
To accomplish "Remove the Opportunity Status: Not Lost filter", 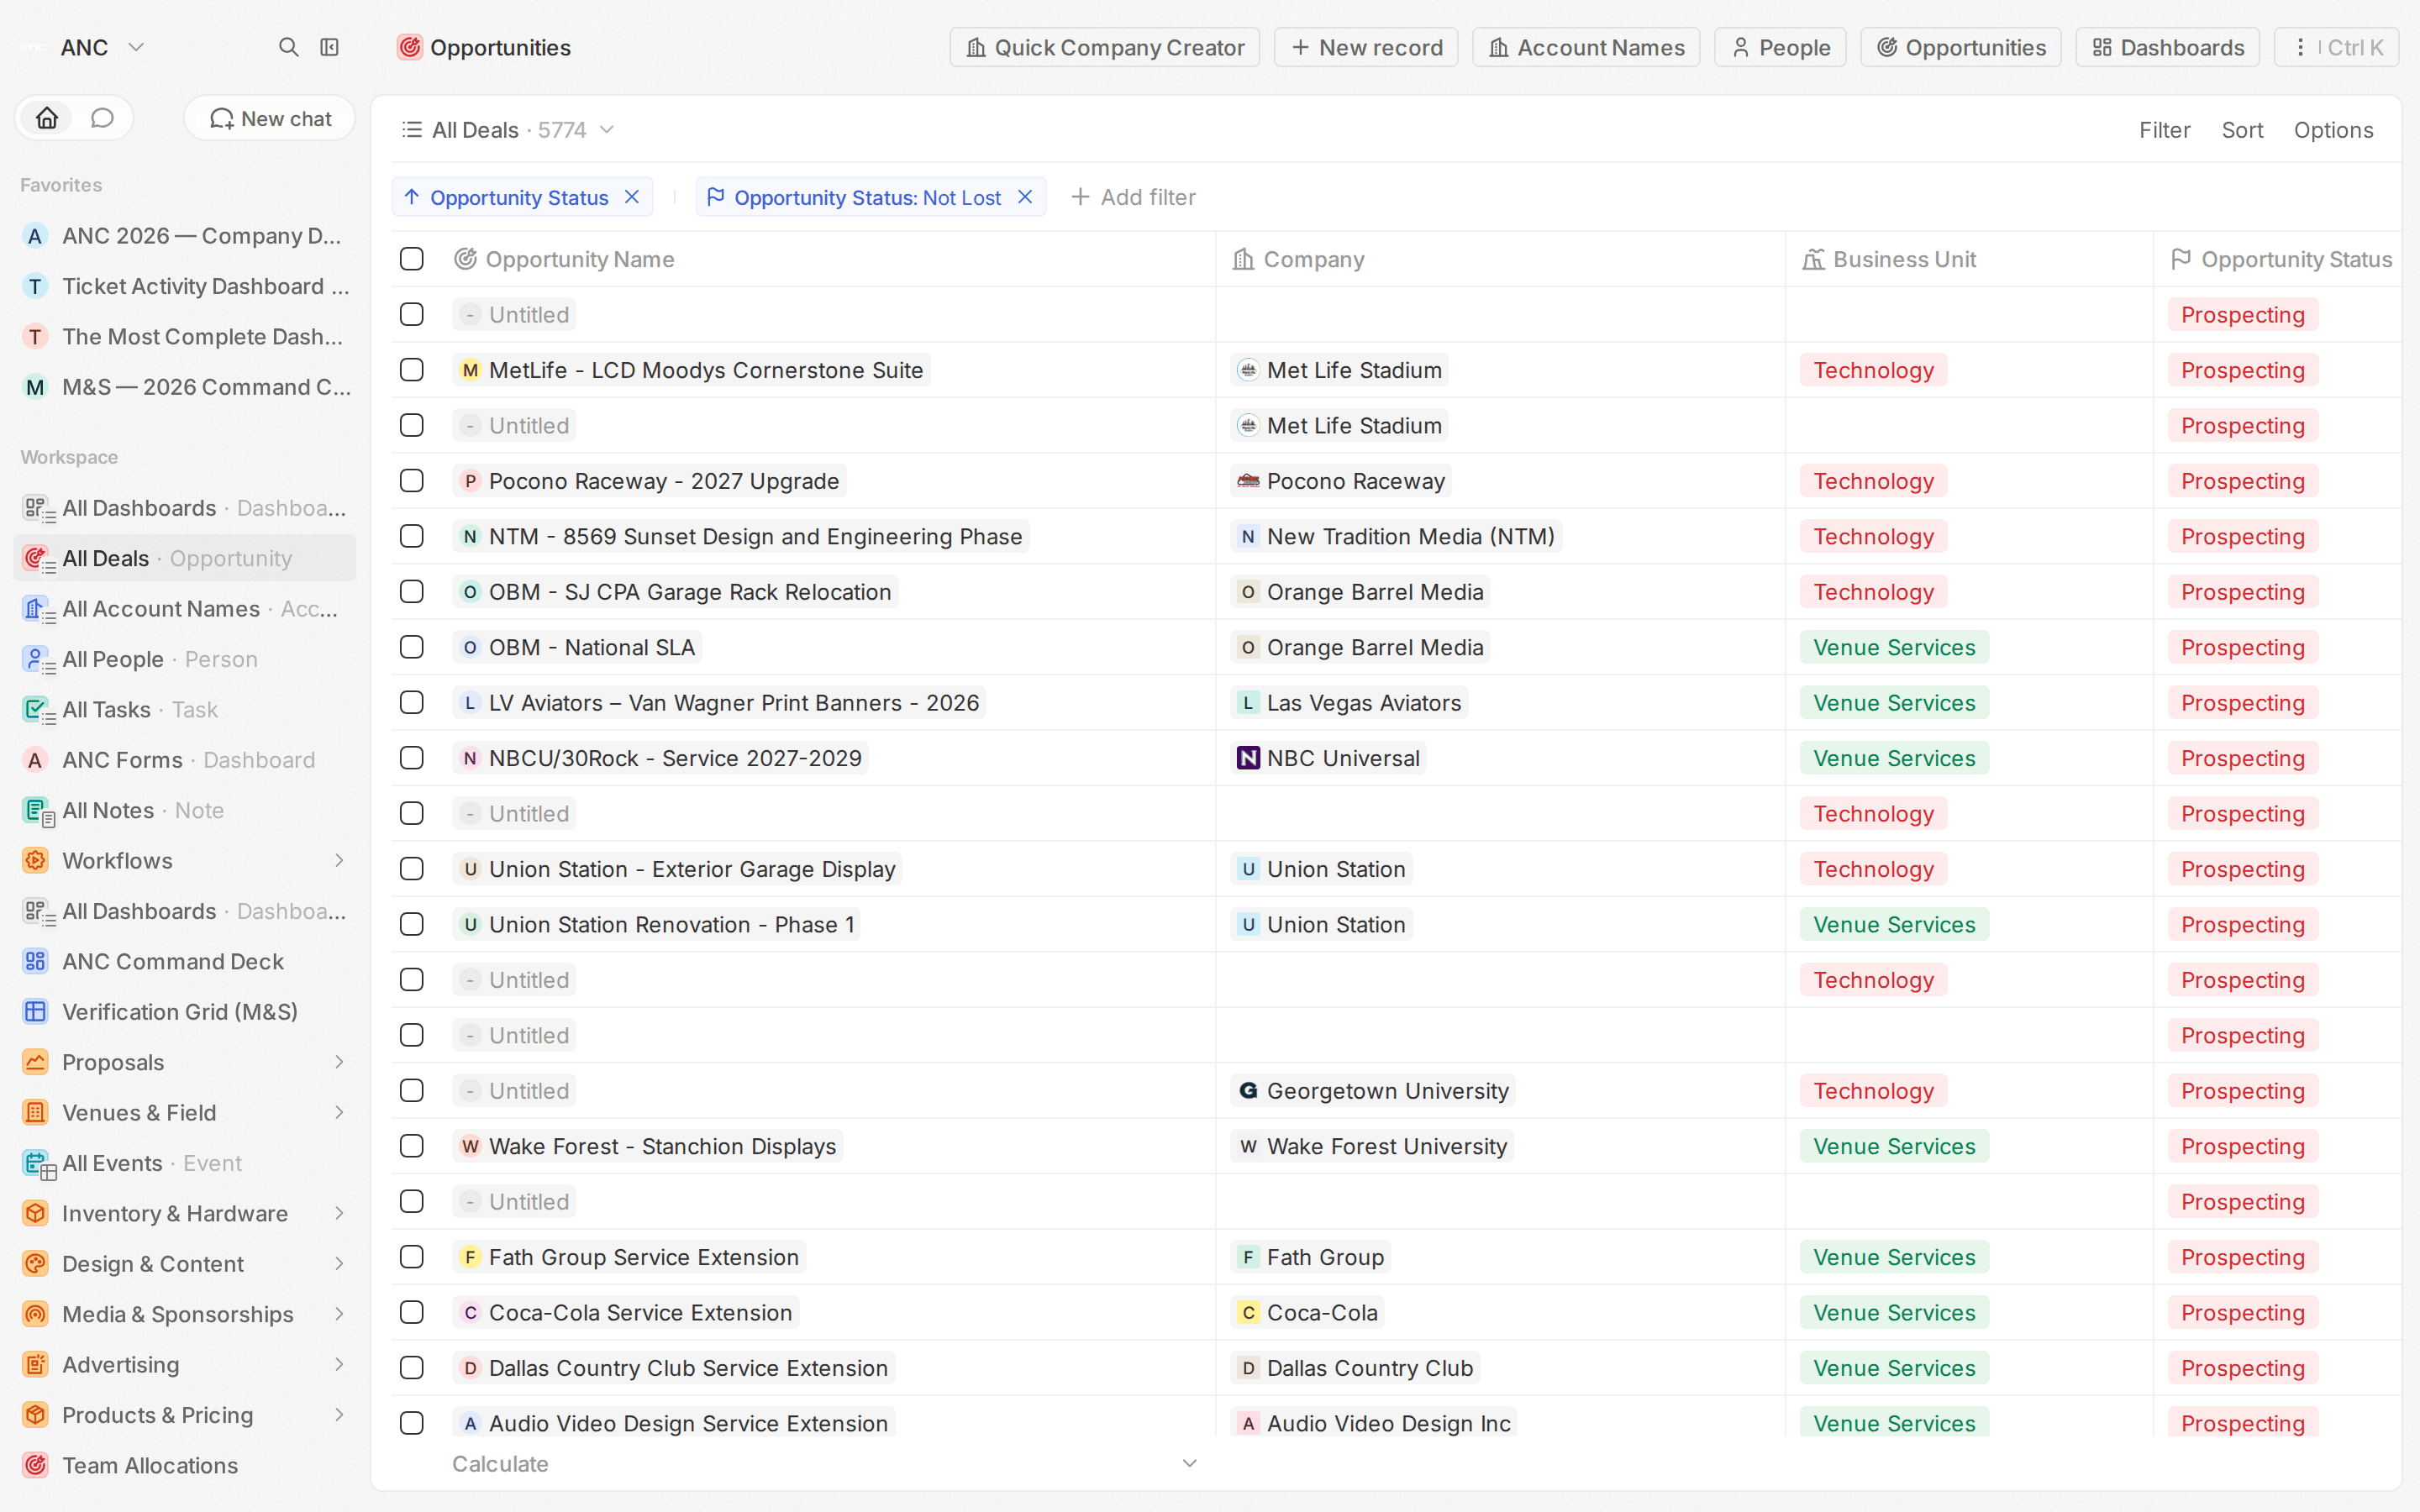I will point(1025,197).
